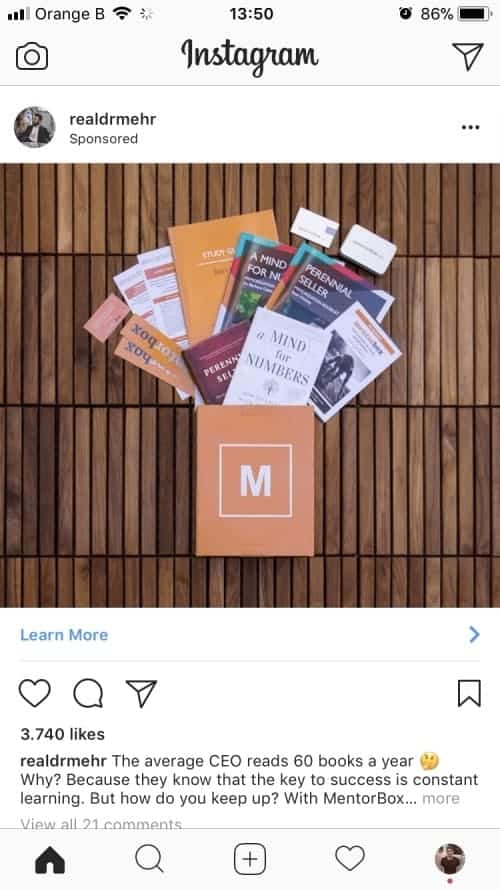Tap the Learn More link
The height and width of the screenshot is (889, 500).
click(x=64, y=634)
